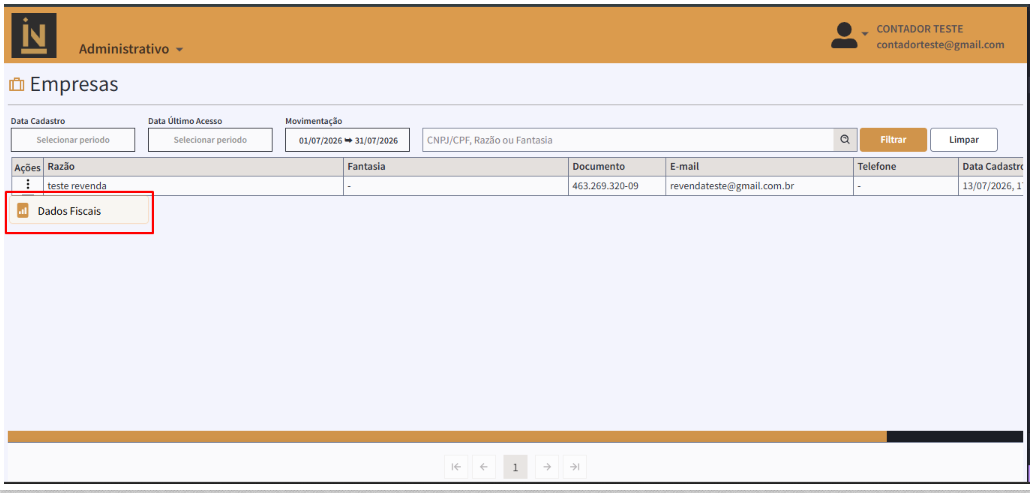Click the Telefone column header
The height and width of the screenshot is (493, 1030).
point(906,167)
